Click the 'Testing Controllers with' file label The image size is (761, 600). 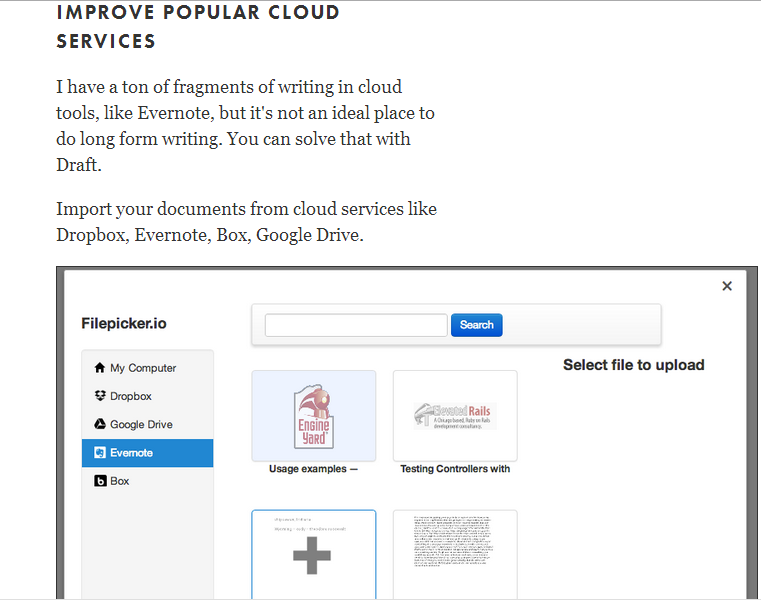[x=455, y=469]
